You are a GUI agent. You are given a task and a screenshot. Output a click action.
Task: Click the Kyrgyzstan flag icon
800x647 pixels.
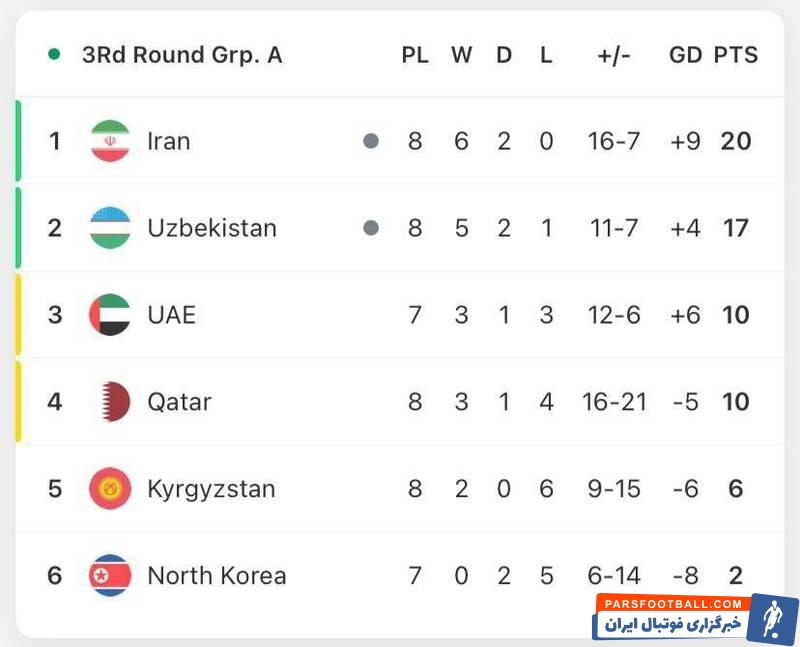tap(110, 489)
